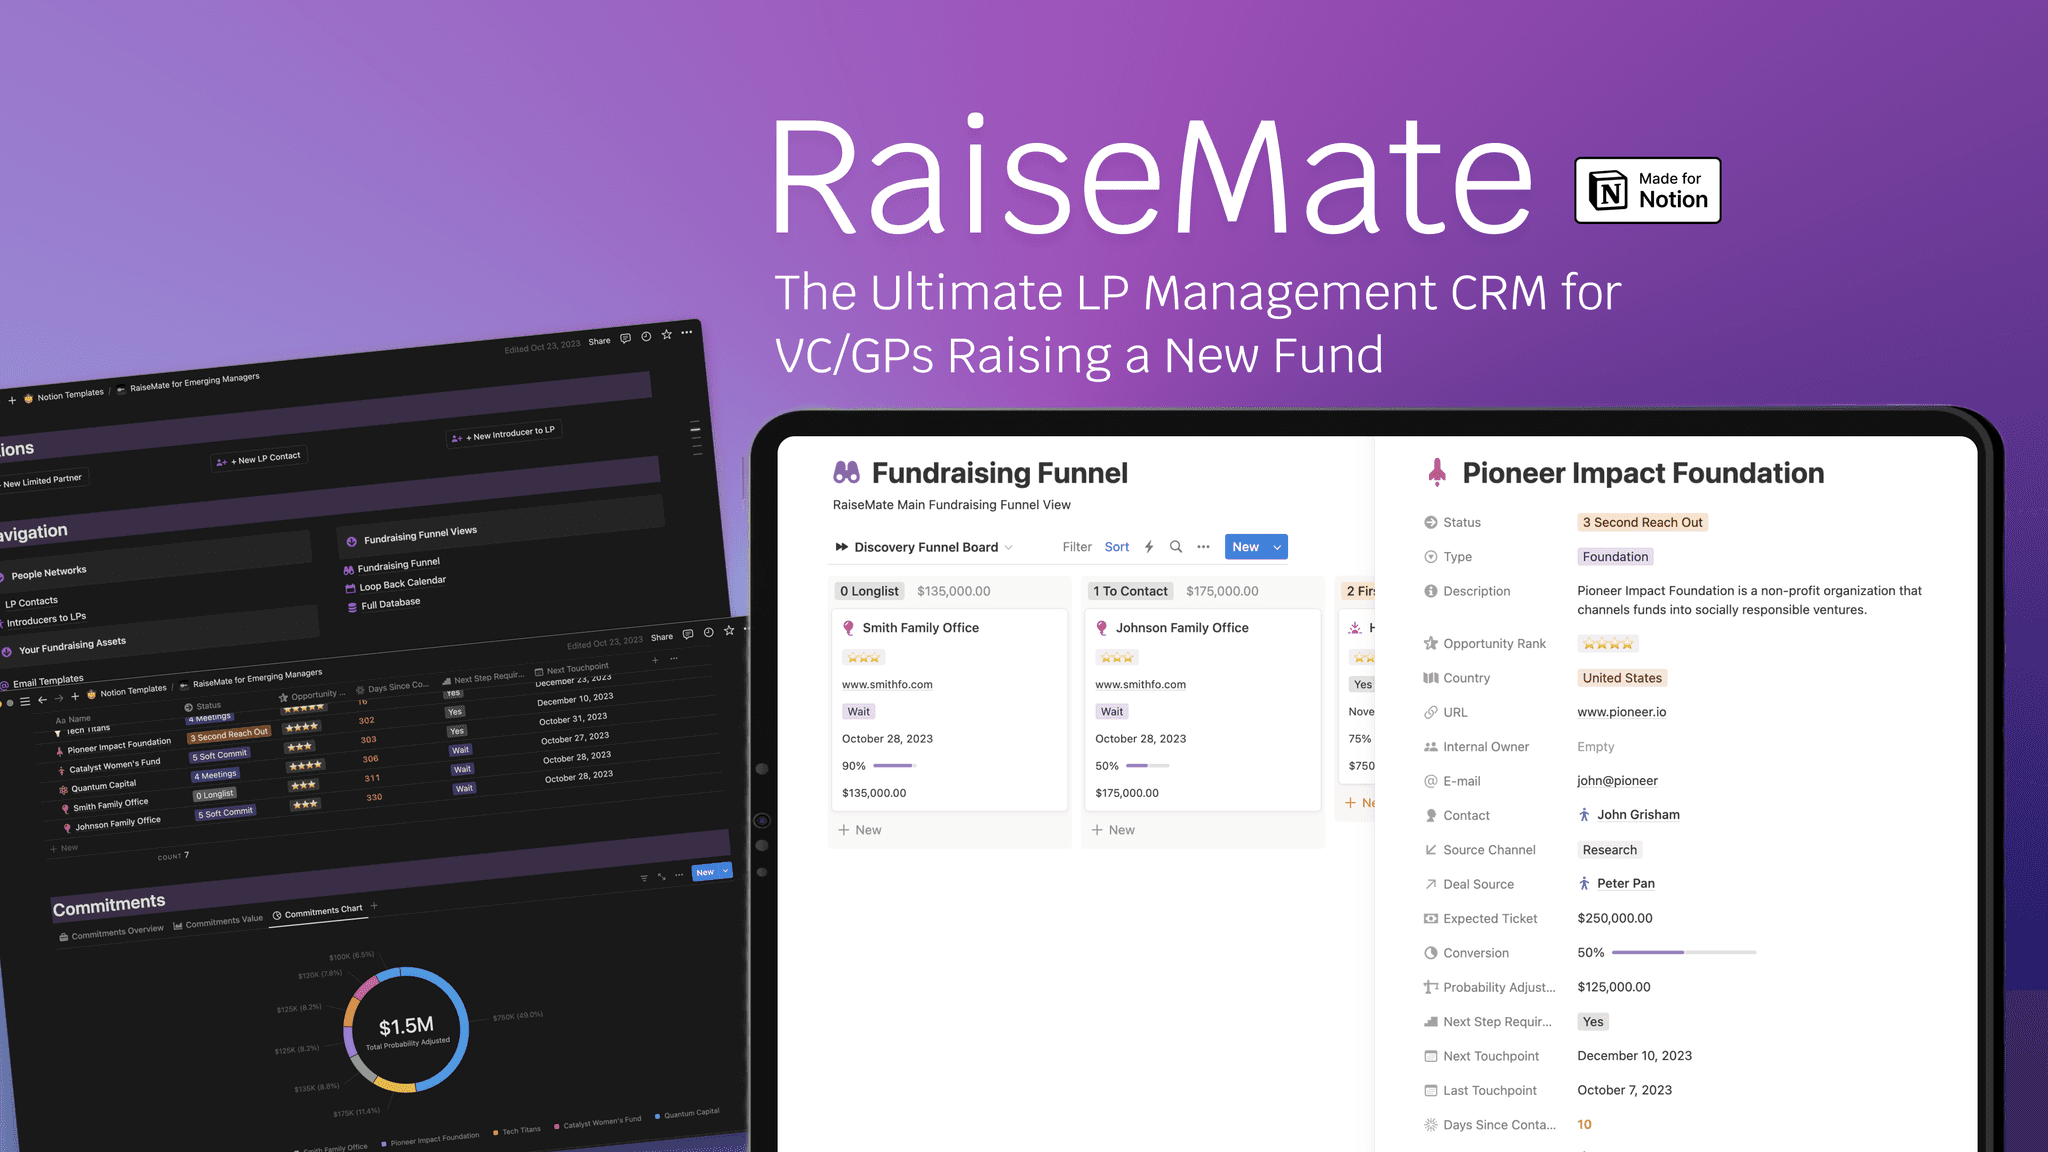Click the back arrow in lower dark window

point(42,700)
